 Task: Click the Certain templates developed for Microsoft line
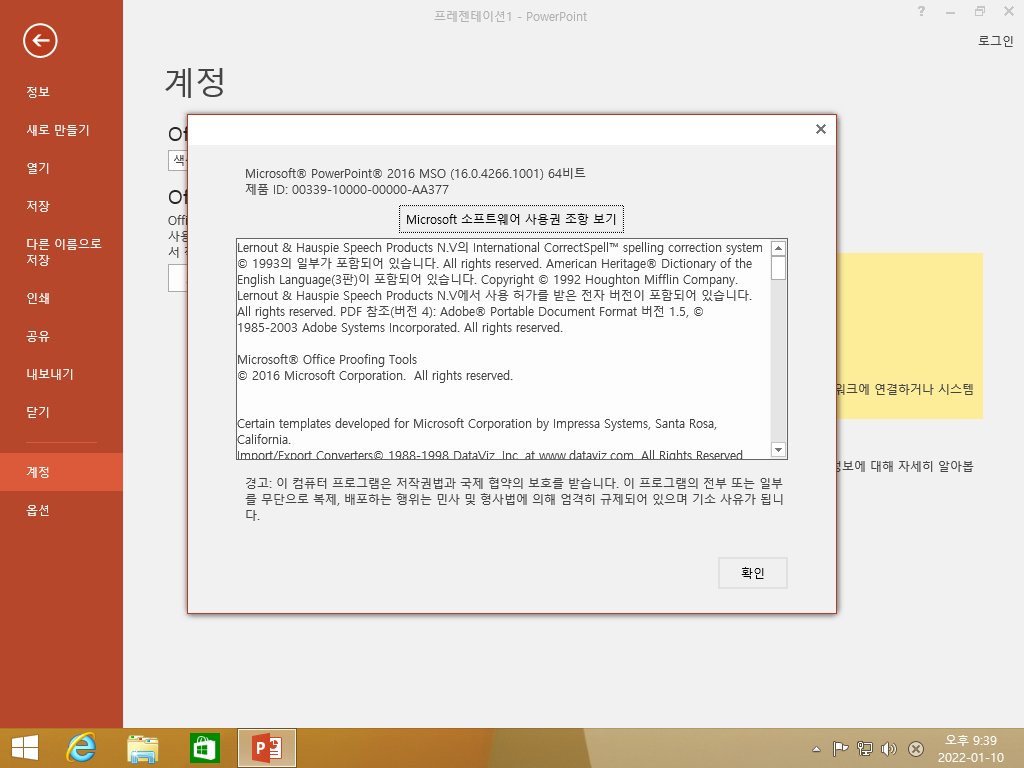(x=477, y=432)
